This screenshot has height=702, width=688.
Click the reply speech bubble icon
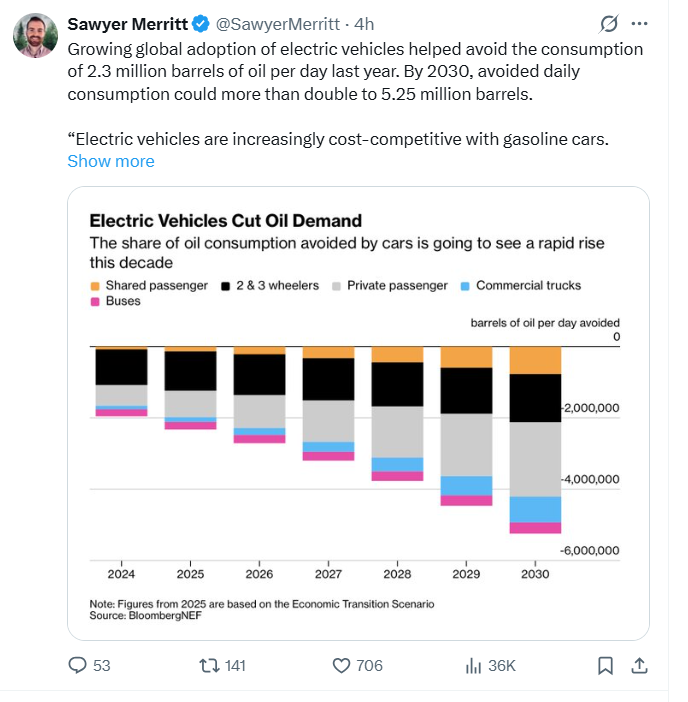click(78, 665)
